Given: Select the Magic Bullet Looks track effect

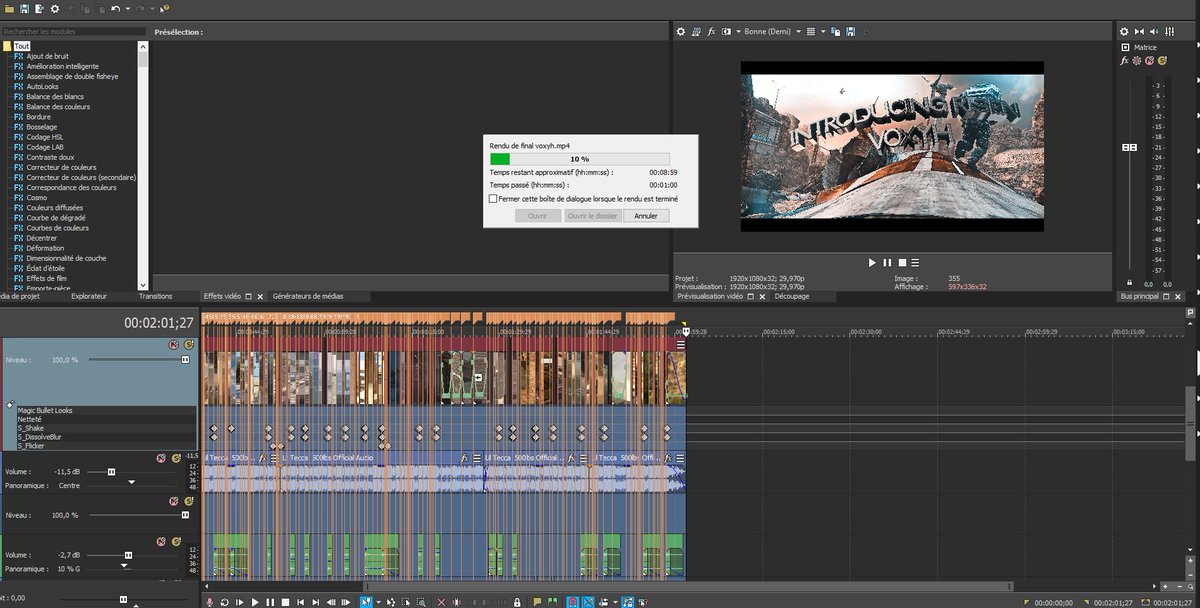Looking at the screenshot, I should [x=45, y=410].
